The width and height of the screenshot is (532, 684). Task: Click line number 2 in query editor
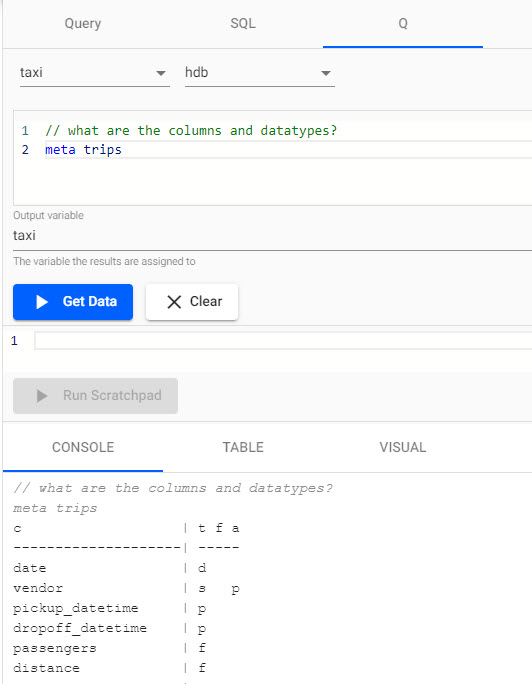point(25,150)
